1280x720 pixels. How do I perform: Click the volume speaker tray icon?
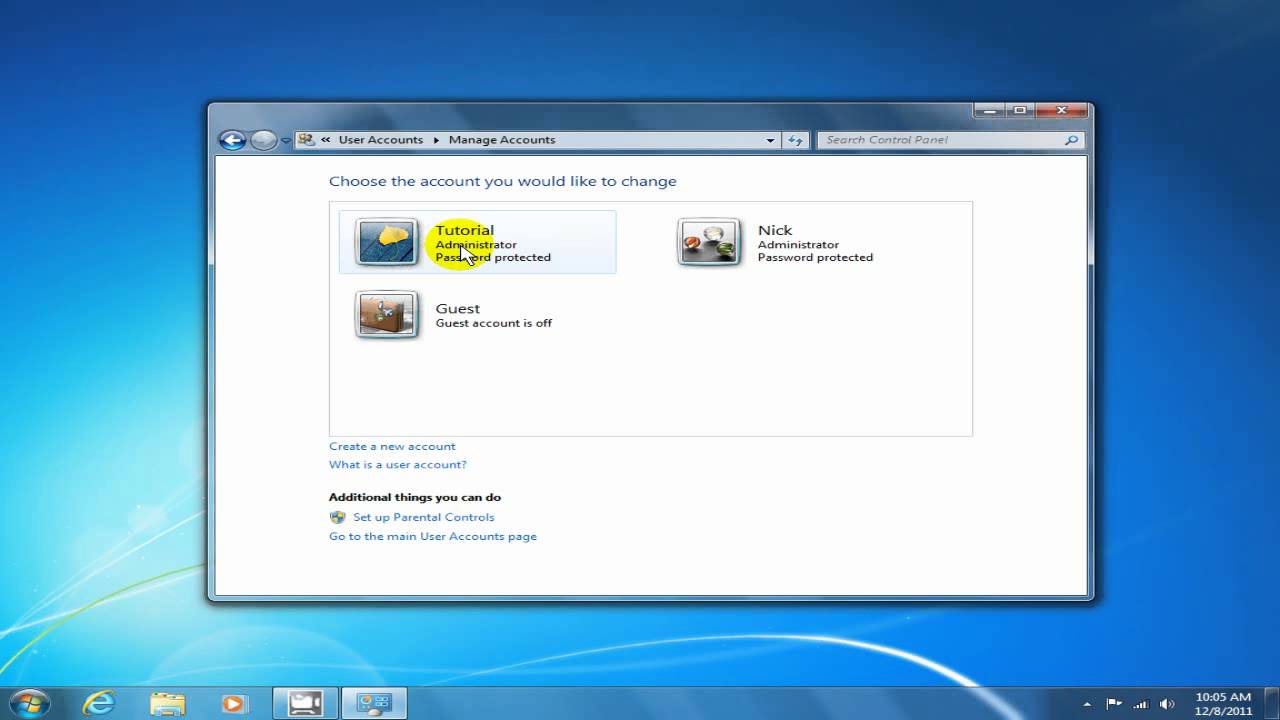pos(1167,704)
